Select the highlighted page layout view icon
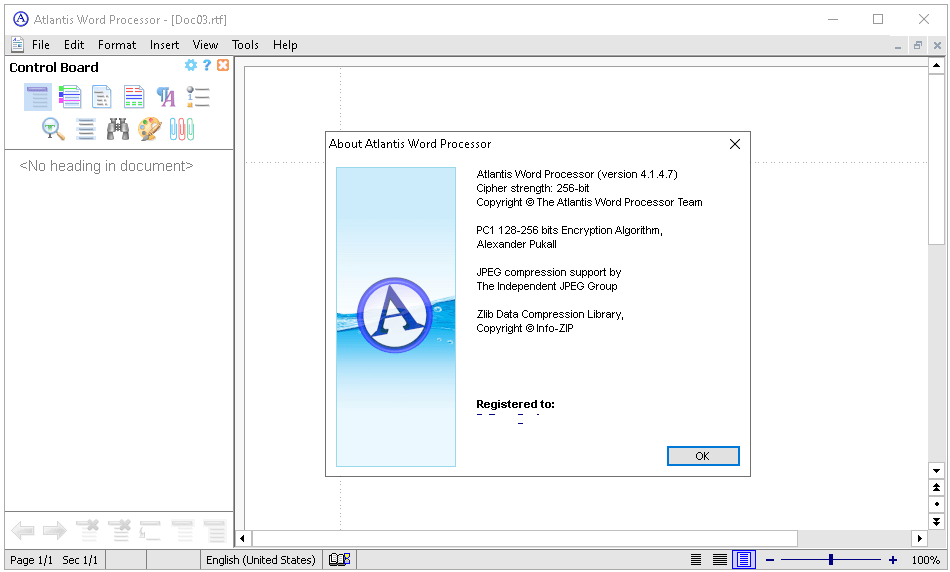950x572 pixels. (743, 560)
